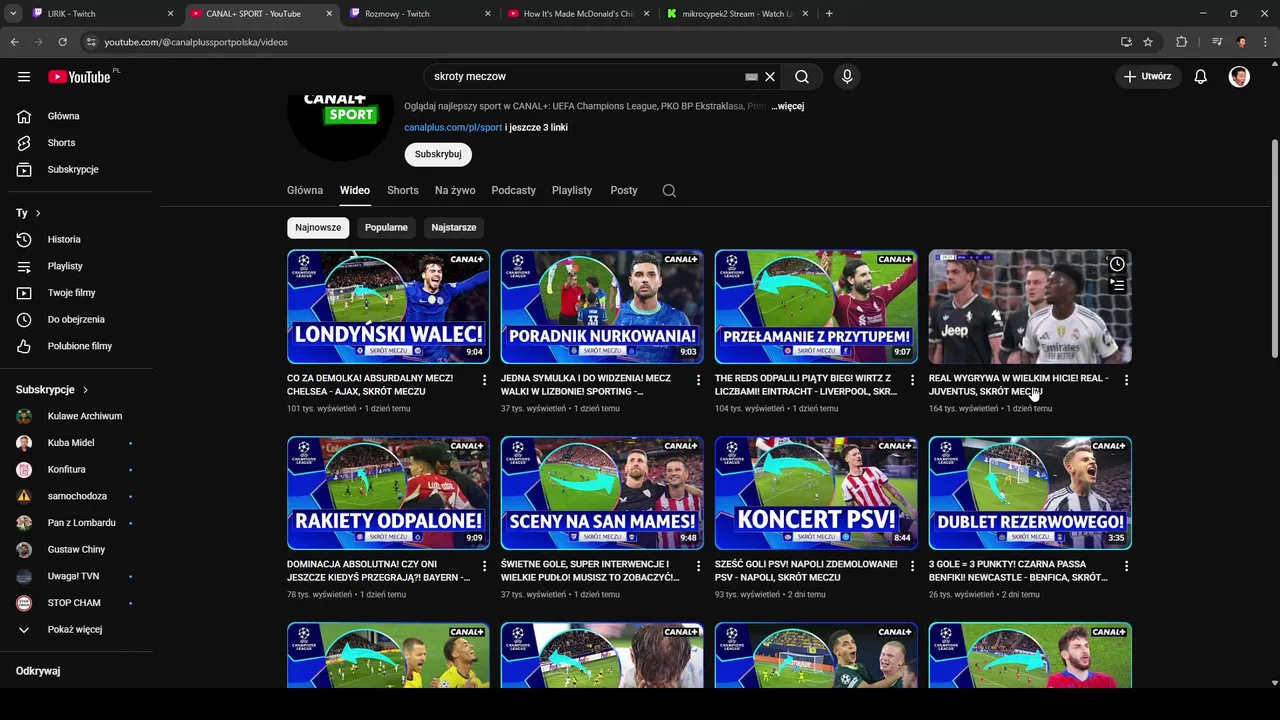Viewport: 1280px width, 720px height.
Task: Add Real-Juventus video to Watch later
Action: 1117,264
